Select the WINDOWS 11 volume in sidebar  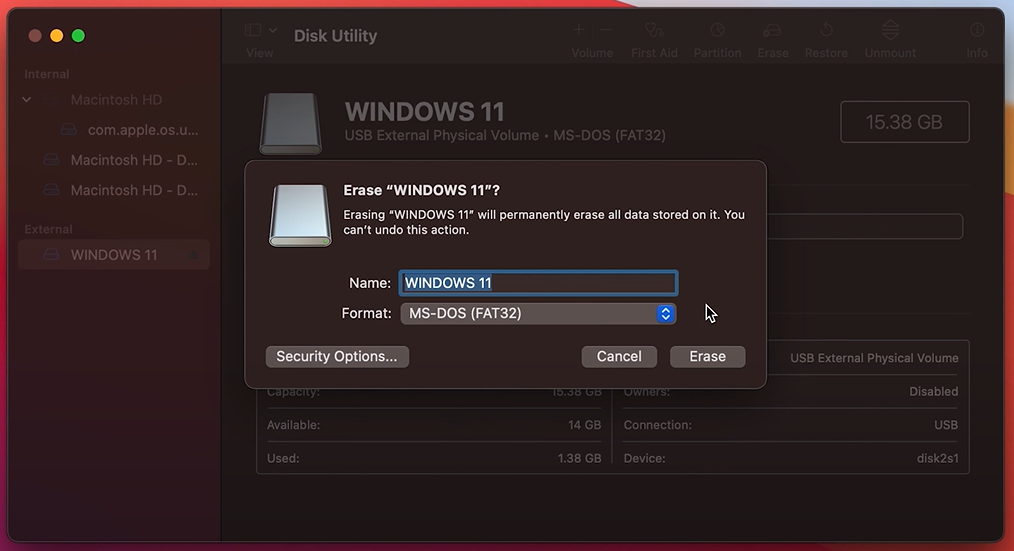click(x=114, y=255)
